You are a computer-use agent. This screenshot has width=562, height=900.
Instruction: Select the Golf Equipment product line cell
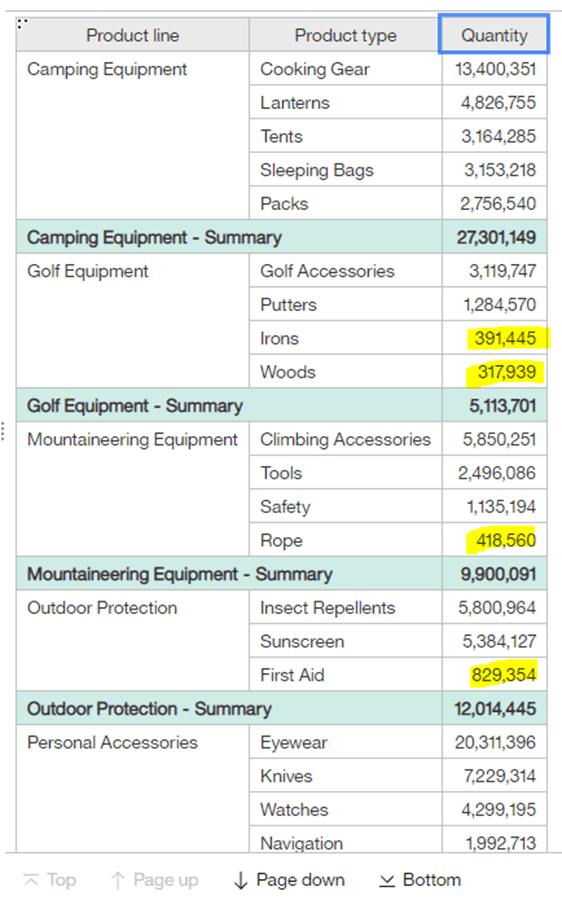click(x=133, y=320)
